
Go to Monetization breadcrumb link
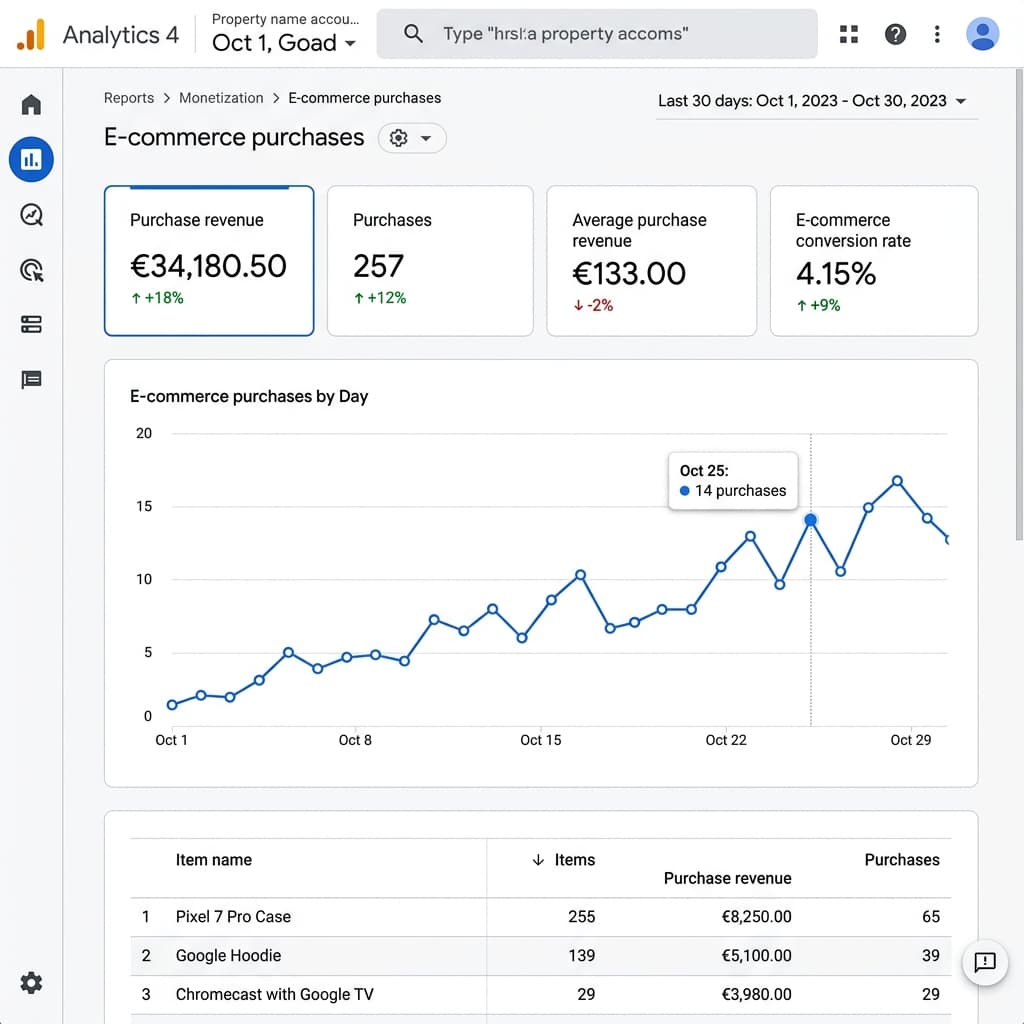[221, 98]
